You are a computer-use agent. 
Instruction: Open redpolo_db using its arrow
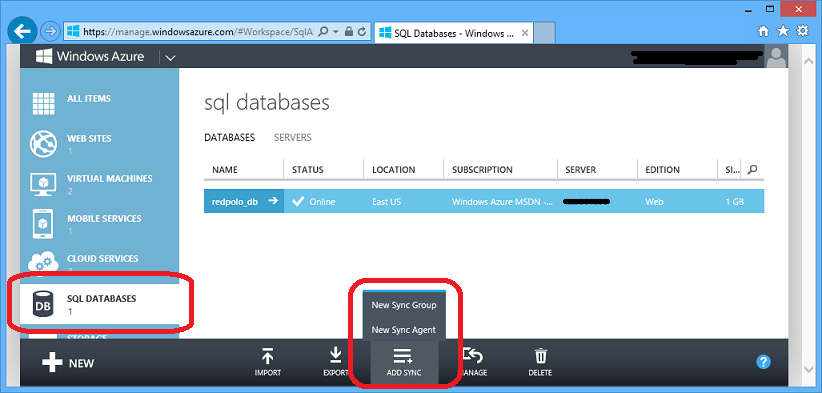[x=272, y=201]
